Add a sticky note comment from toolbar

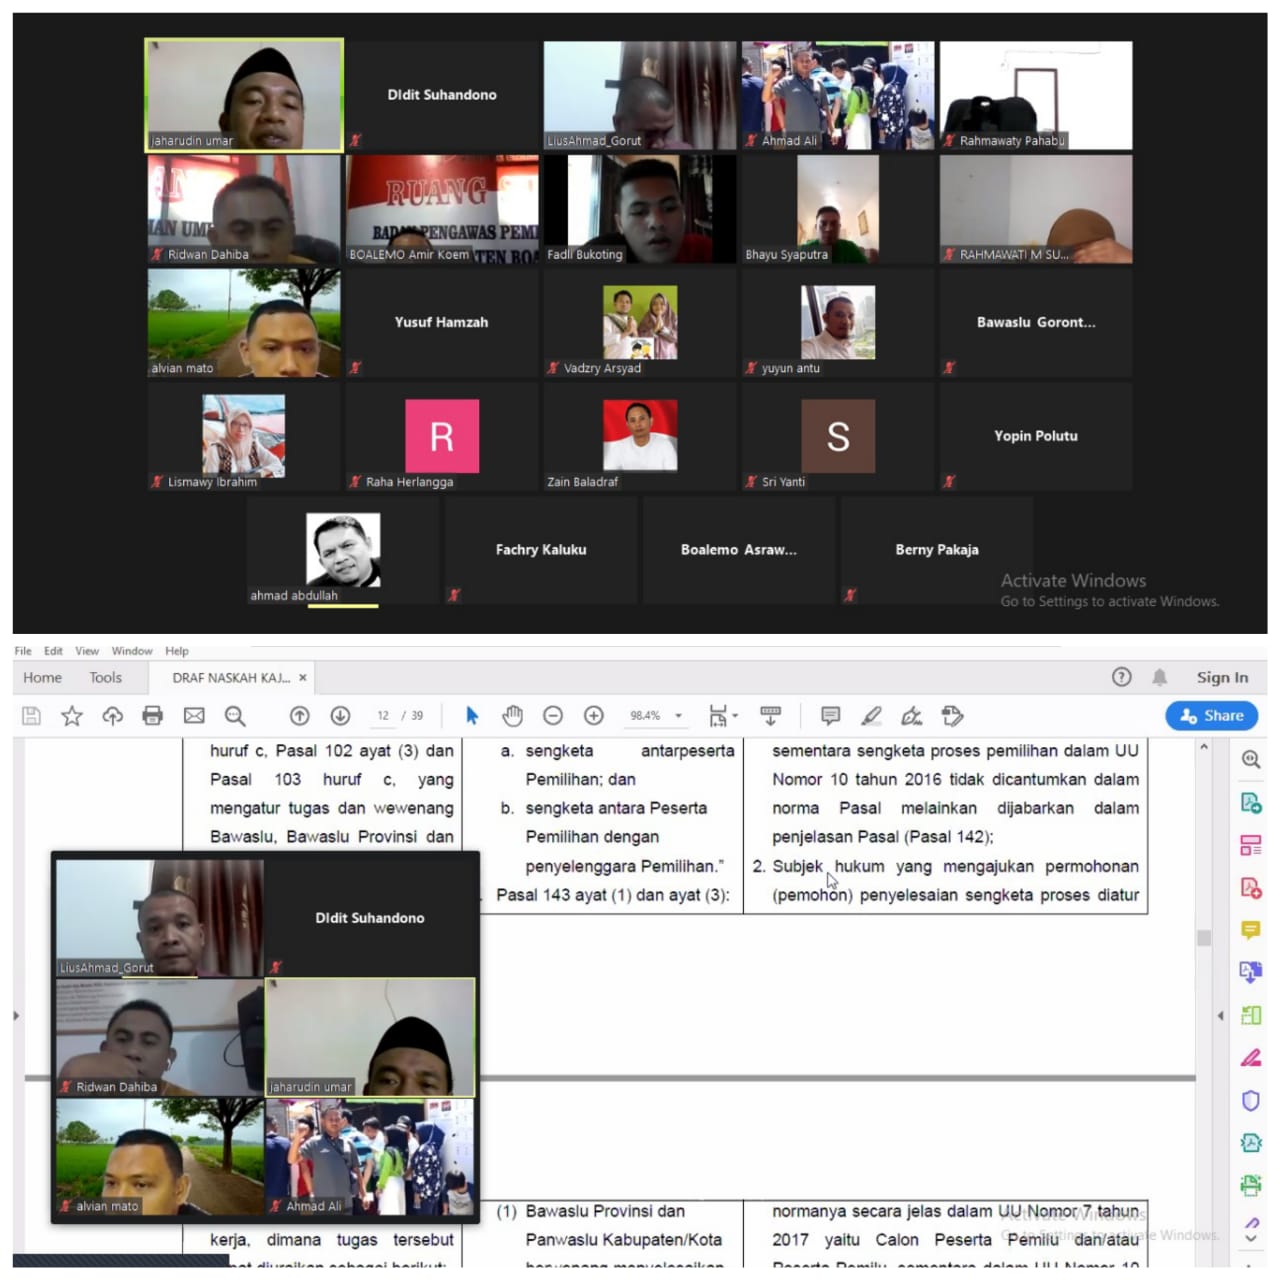click(x=830, y=715)
